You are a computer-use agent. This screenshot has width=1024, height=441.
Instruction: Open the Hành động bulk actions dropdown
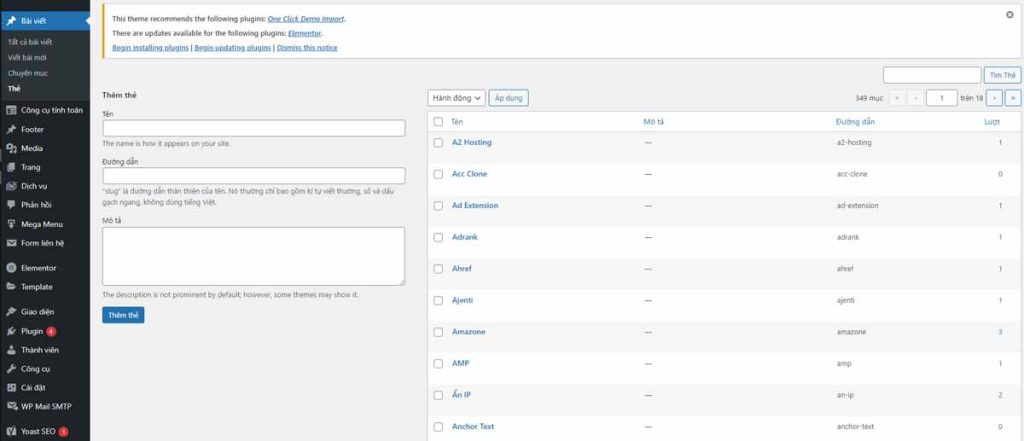456,98
